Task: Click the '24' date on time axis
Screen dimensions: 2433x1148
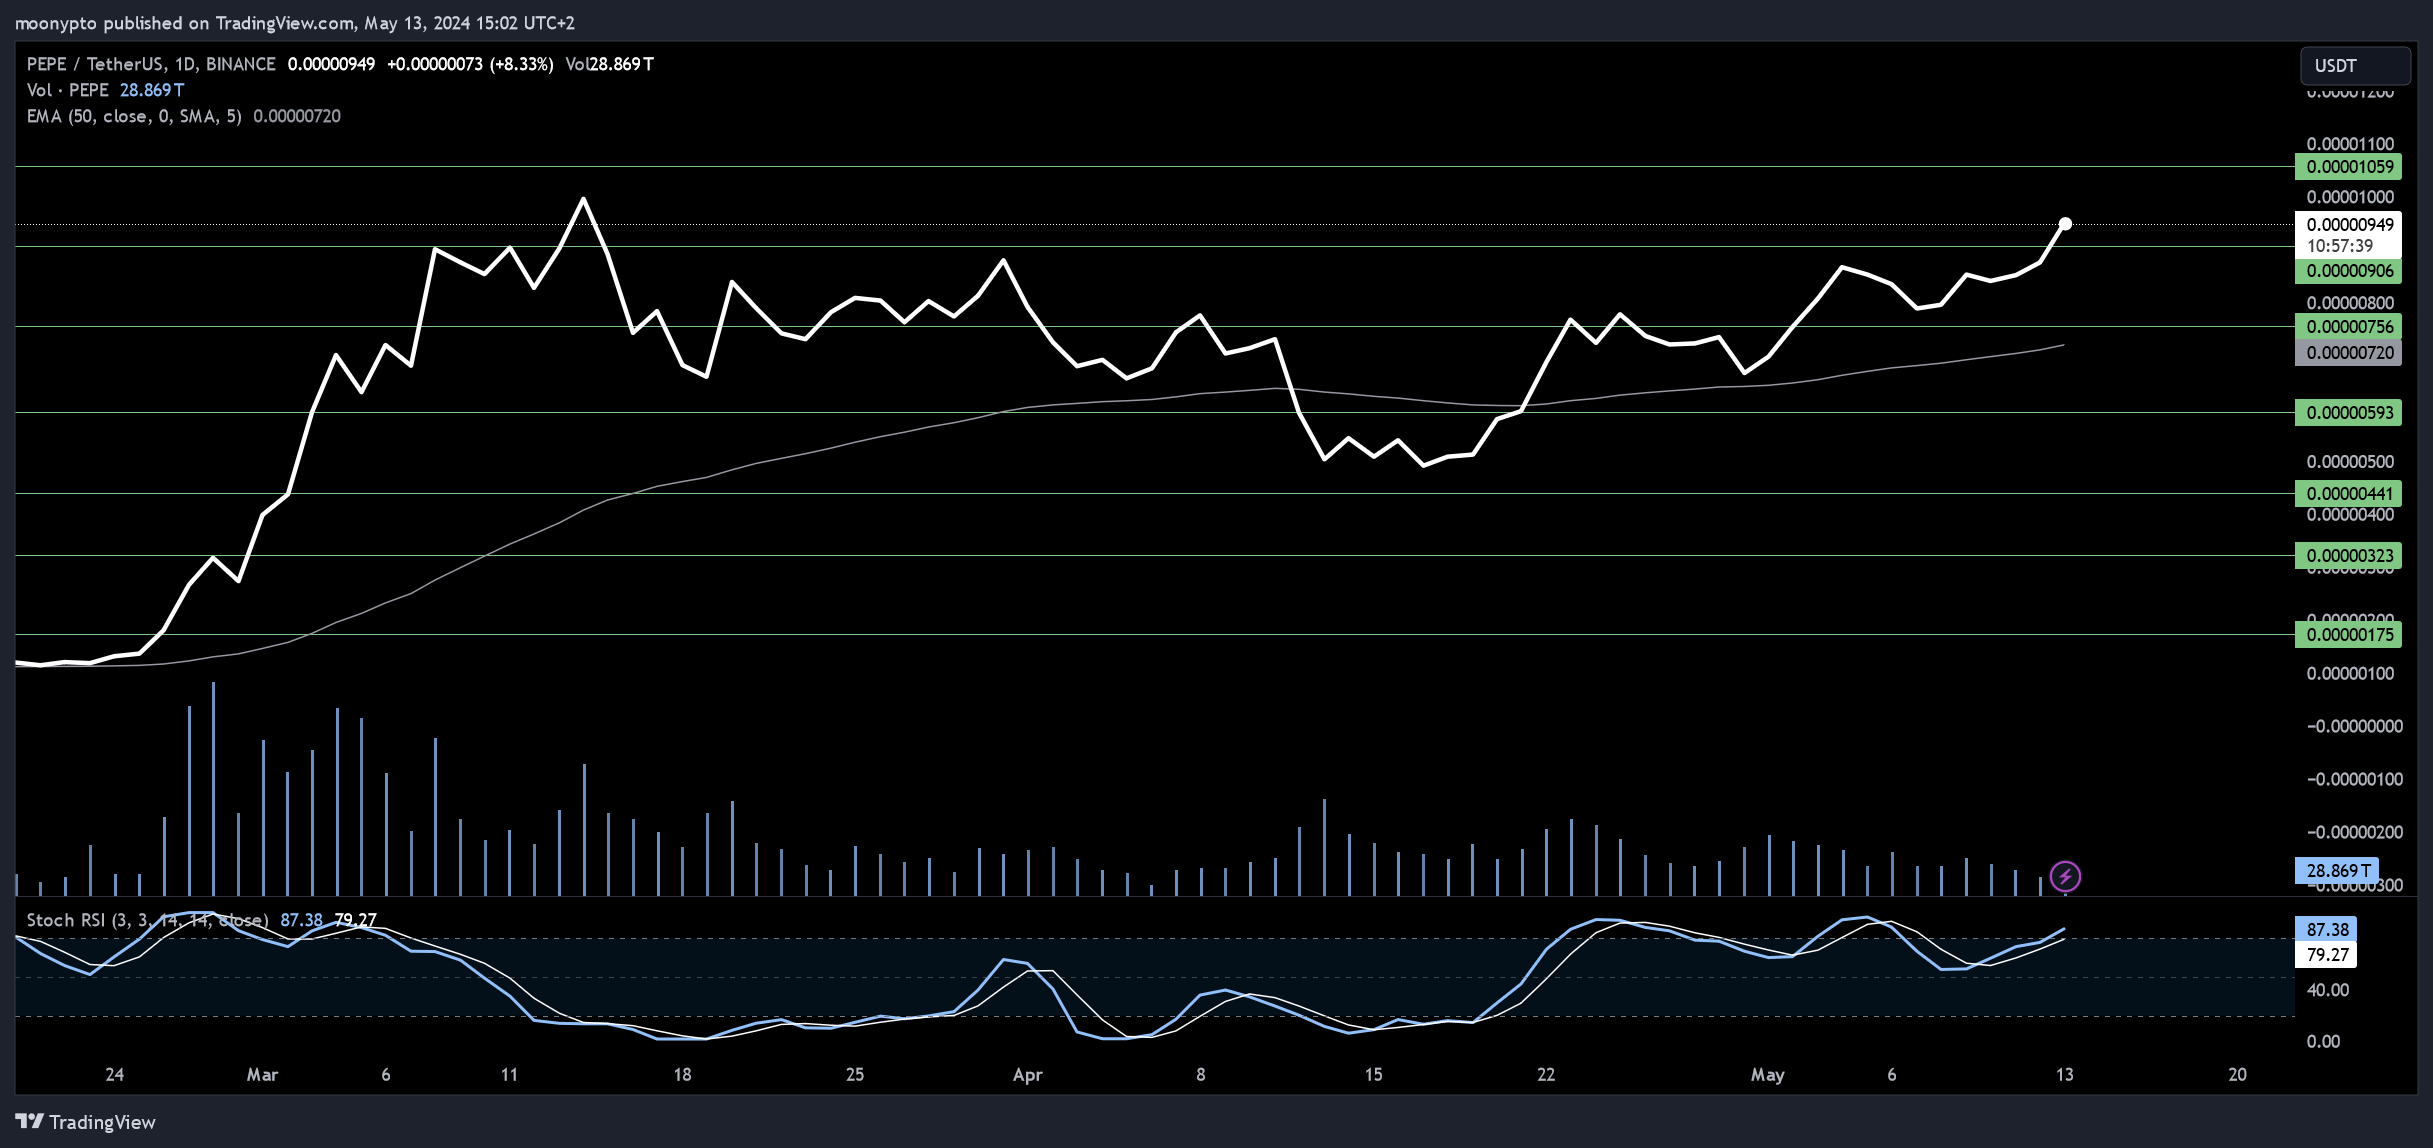Action: (x=114, y=1075)
